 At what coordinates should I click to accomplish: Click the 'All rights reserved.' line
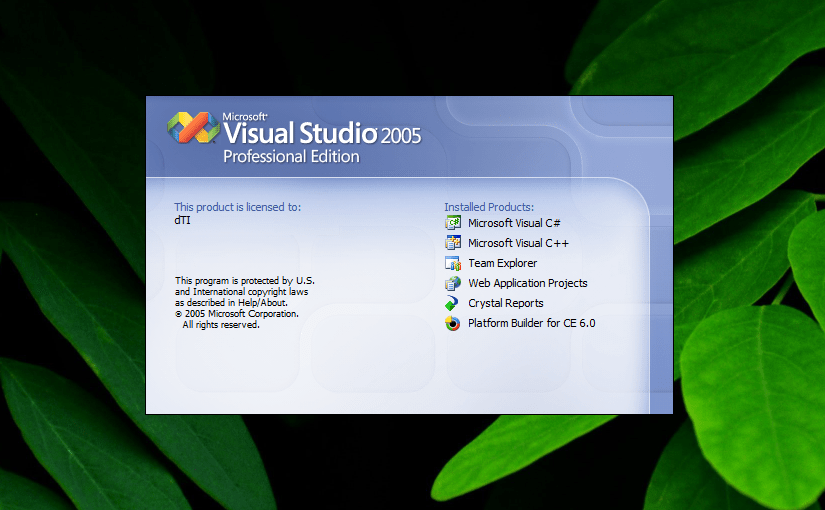pyautogui.click(x=221, y=325)
